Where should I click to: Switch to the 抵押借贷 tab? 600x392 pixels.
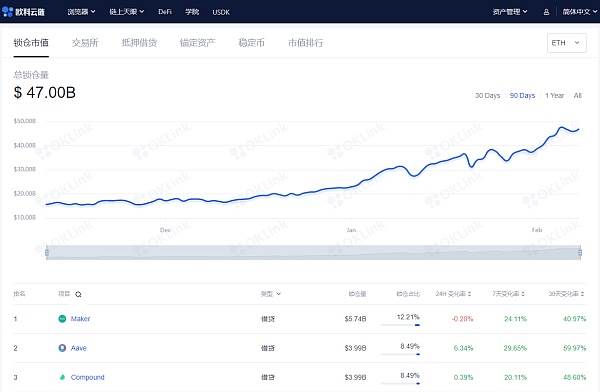coord(139,43)
